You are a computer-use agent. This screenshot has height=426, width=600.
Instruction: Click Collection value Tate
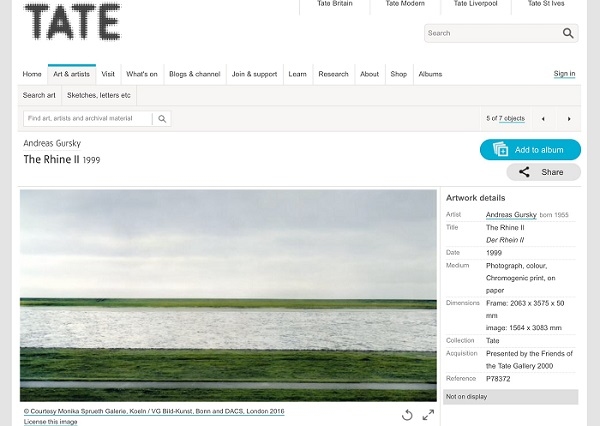click(492, 341)
